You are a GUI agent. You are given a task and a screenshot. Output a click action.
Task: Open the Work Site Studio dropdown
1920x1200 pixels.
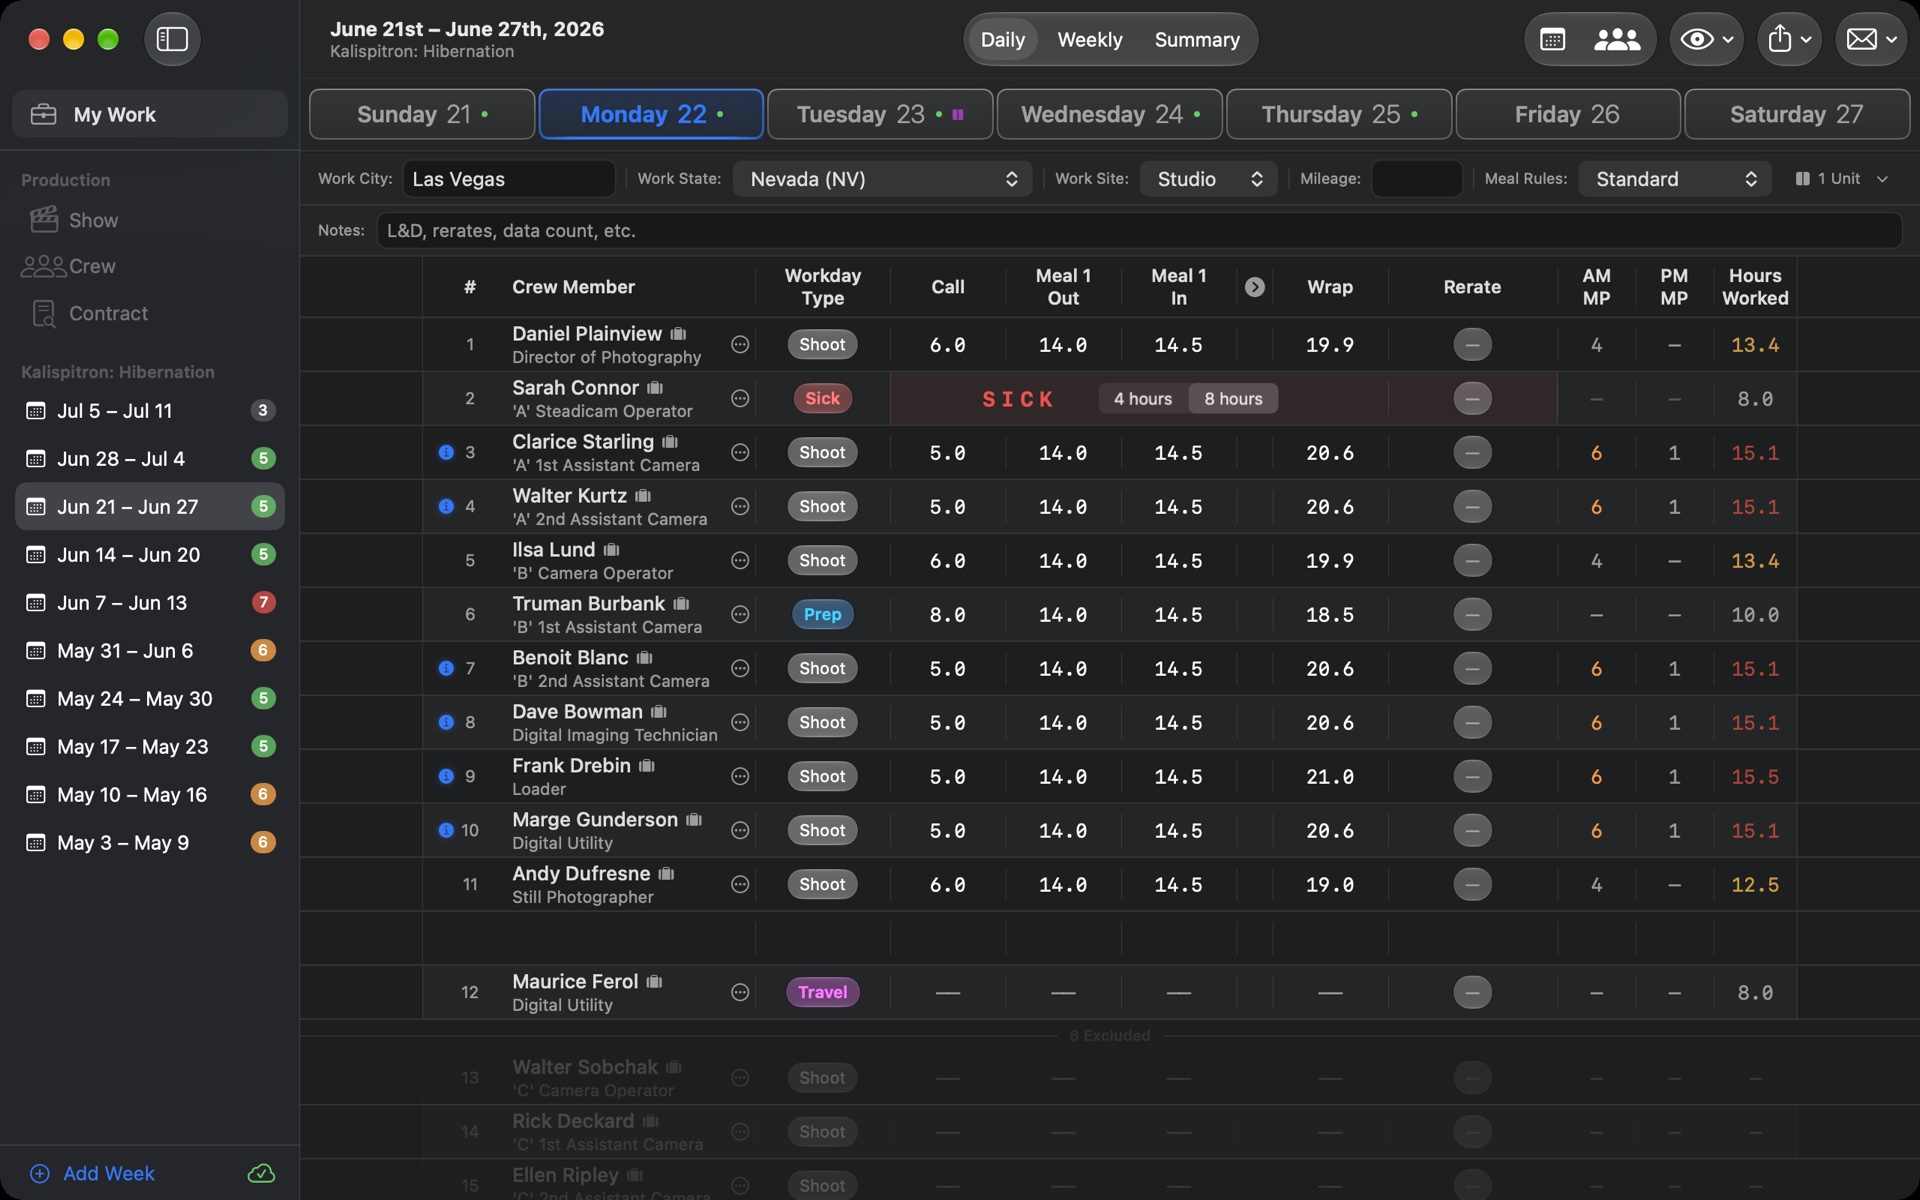1208,179
